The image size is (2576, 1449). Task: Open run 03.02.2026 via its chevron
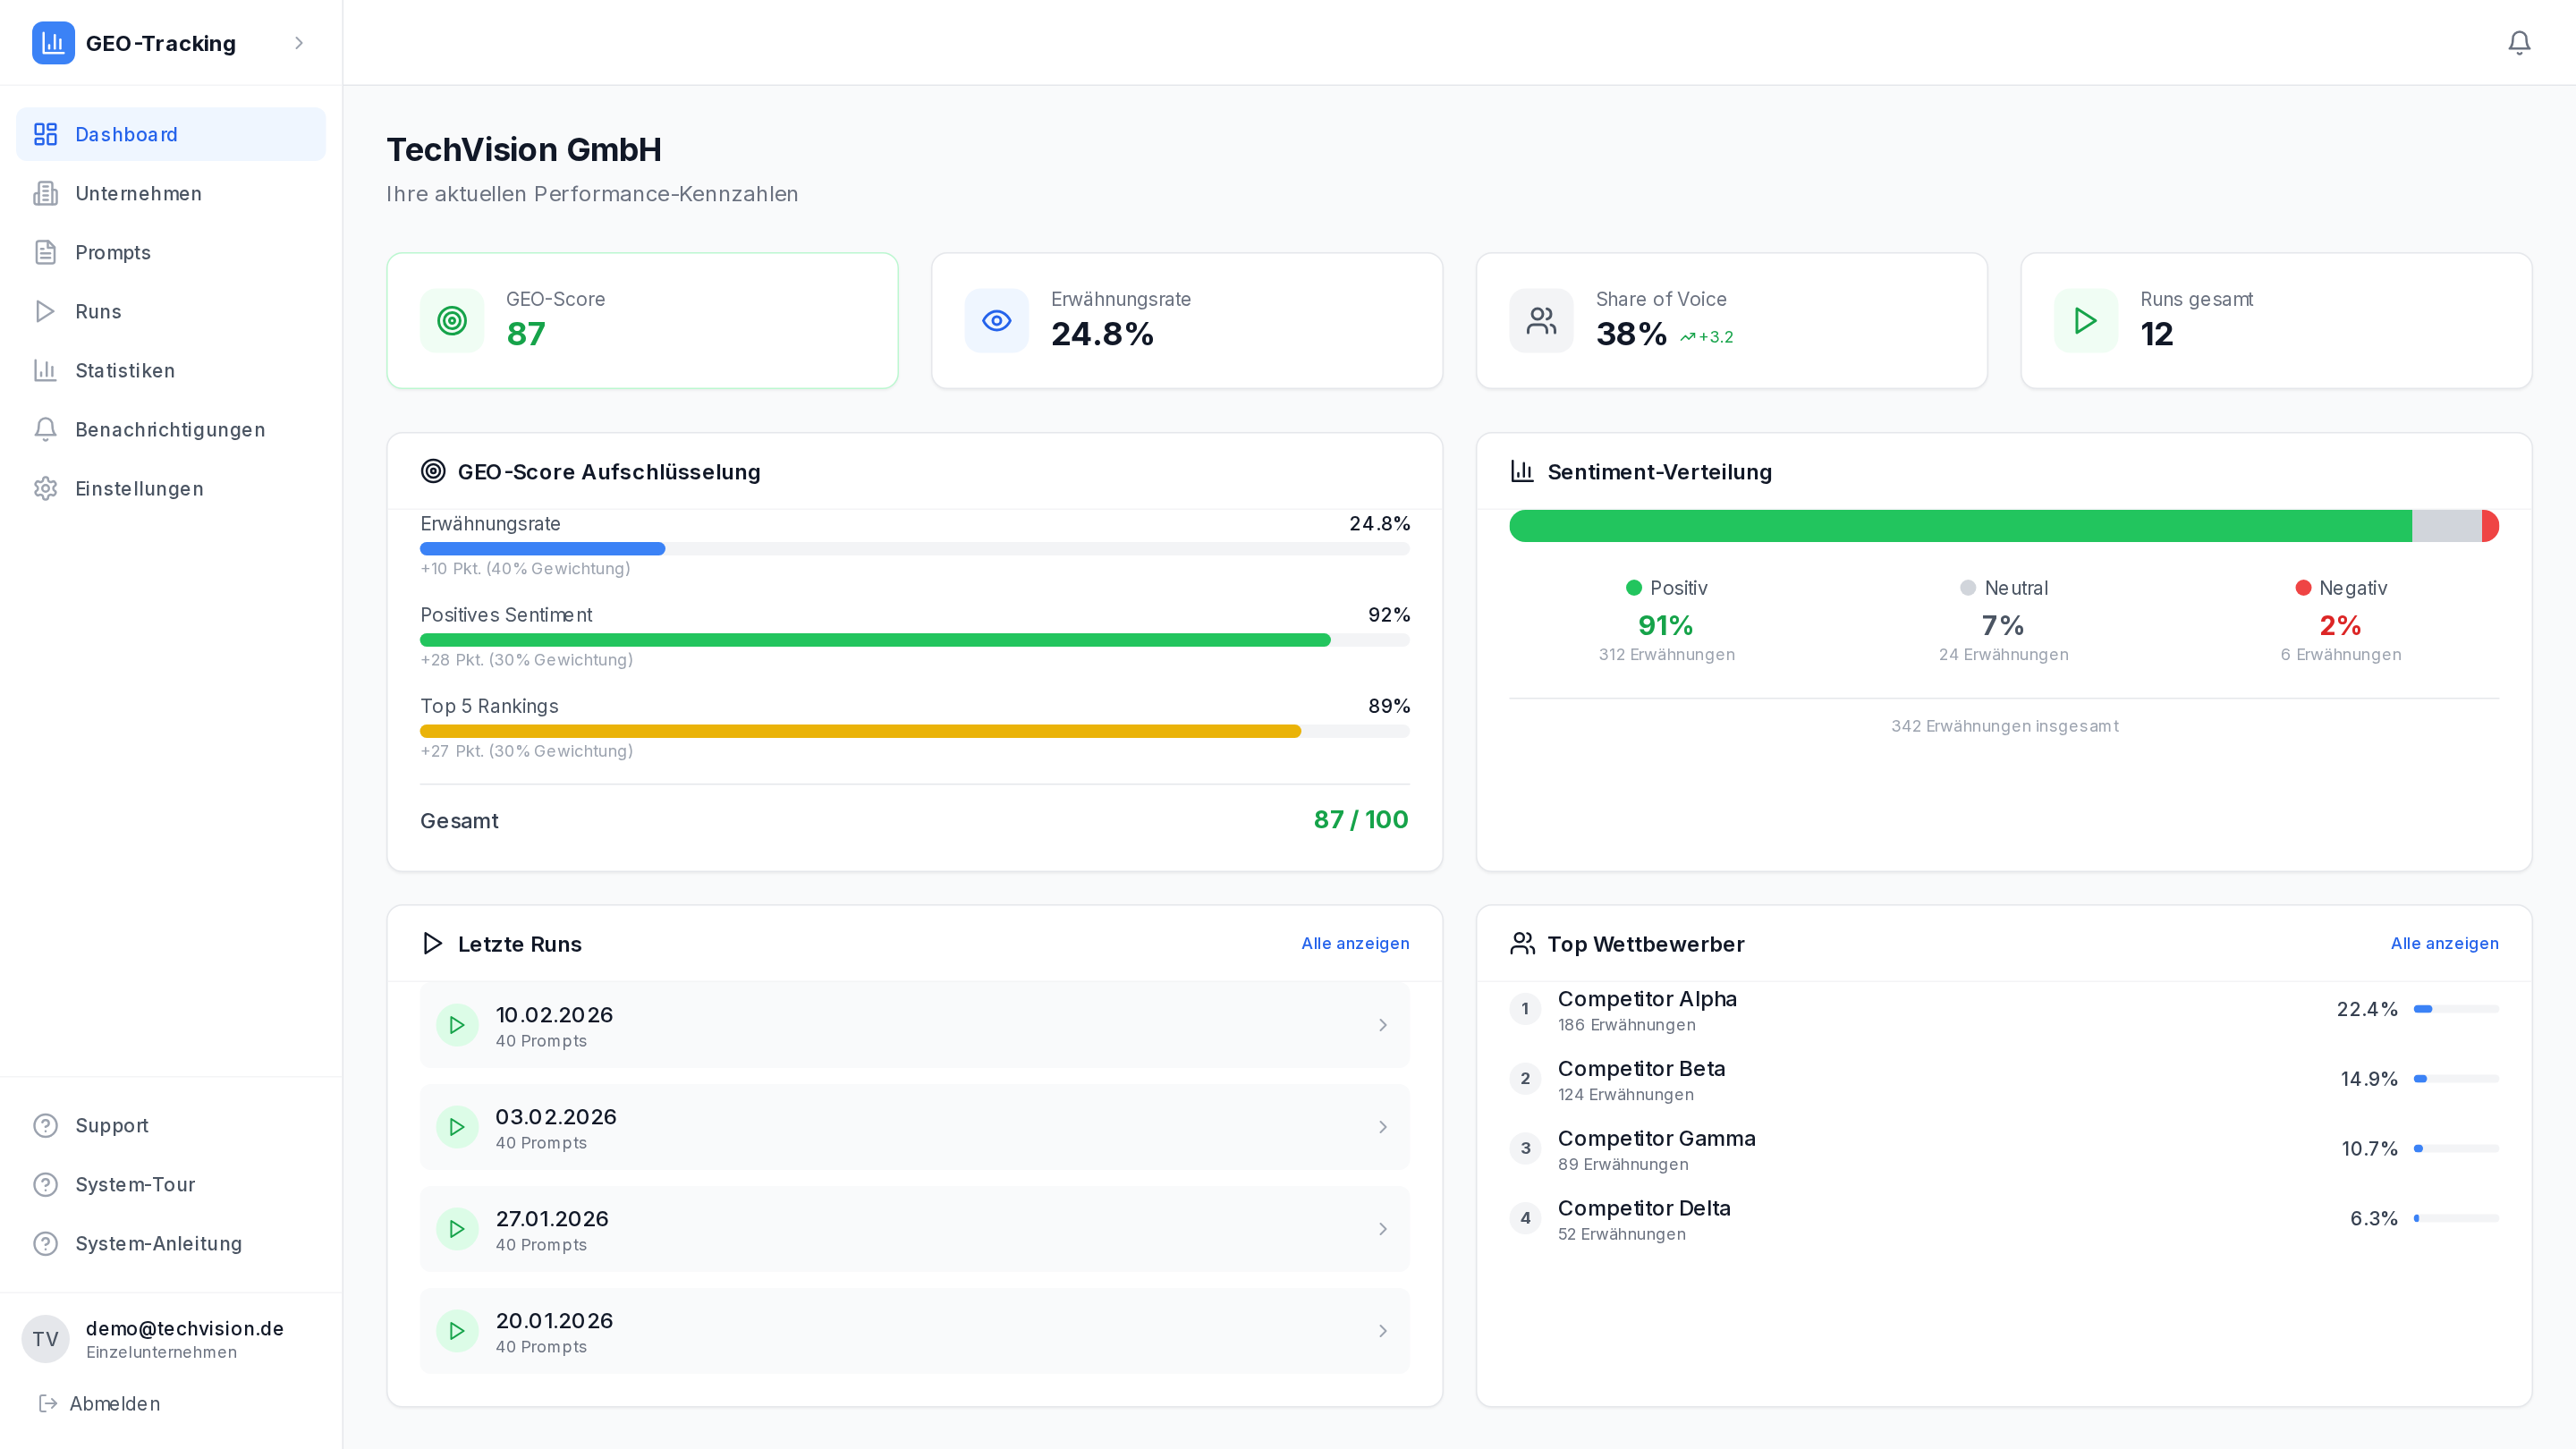[1383, 1127]
